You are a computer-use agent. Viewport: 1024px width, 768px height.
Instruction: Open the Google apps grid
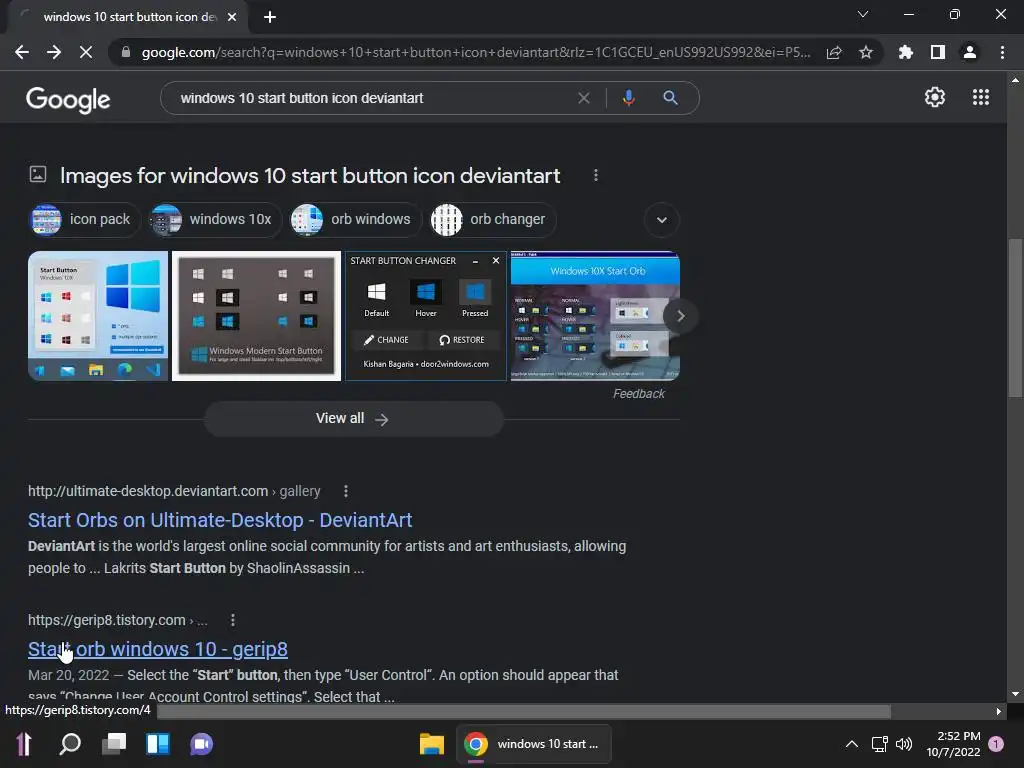[980, 97]
